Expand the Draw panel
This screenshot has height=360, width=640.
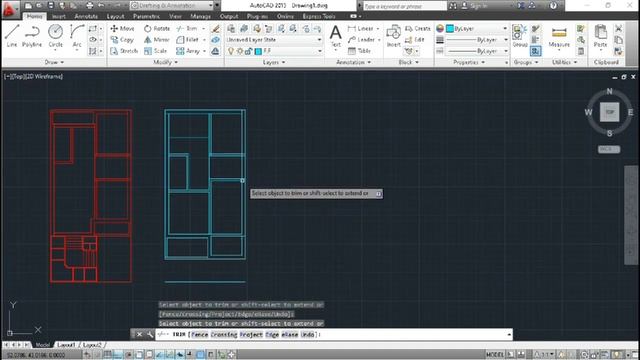click(x=54, y=62)
